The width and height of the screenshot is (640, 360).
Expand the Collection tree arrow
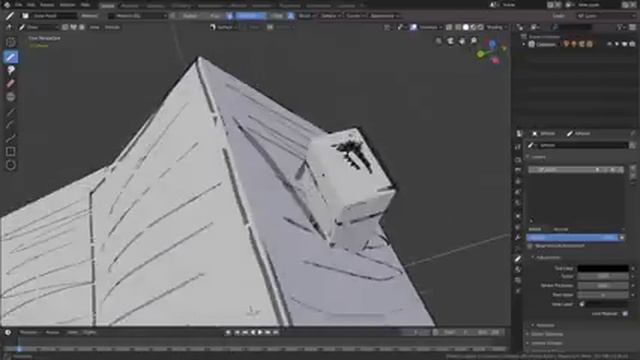coord(524,44)
